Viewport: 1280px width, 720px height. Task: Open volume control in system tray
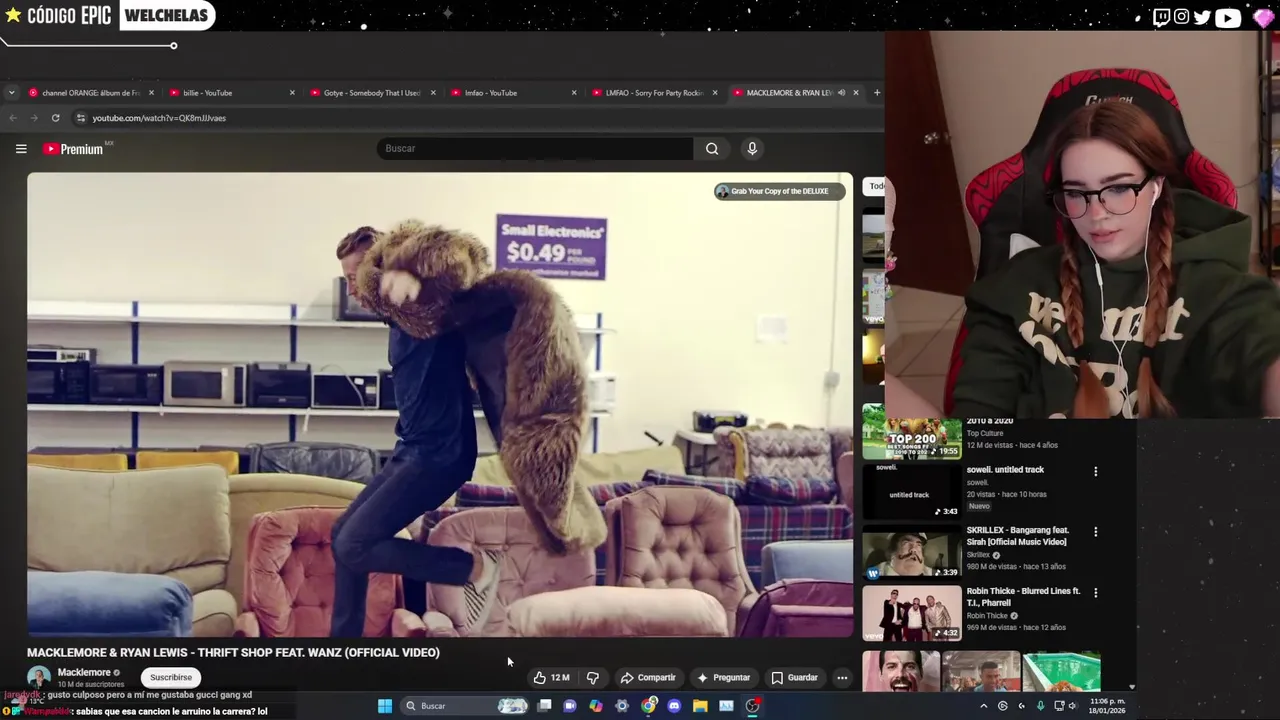coord(1072,706)
